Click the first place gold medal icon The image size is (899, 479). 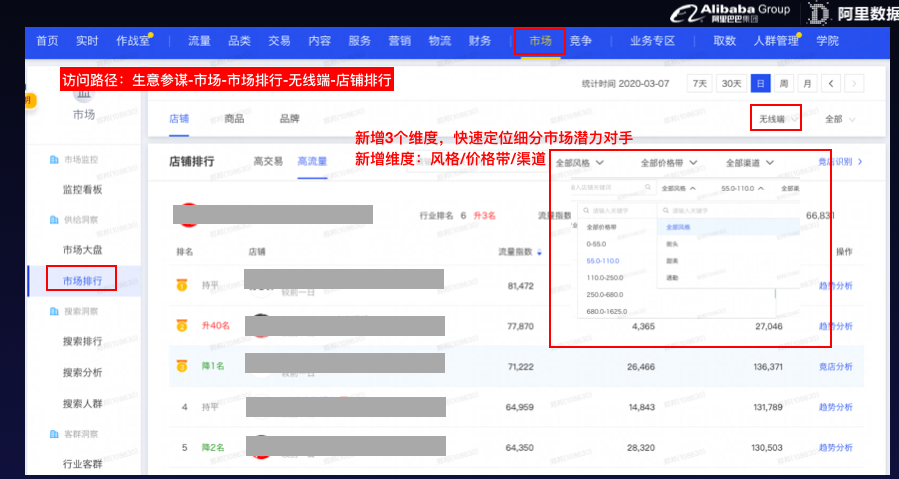pos(182,285)
